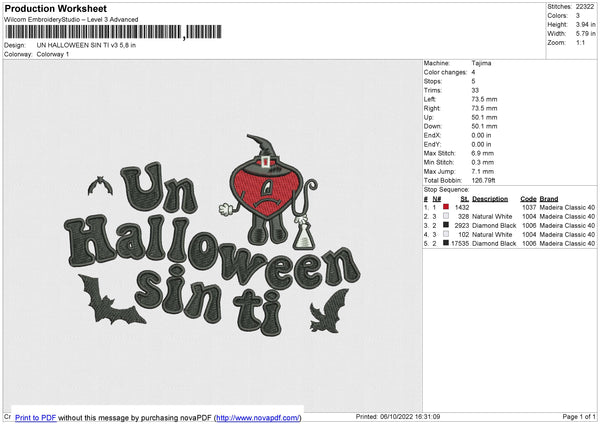The width and height of the screenshot is (600, 424).
Task: Click the 'Code' column header
Action: 528,199
